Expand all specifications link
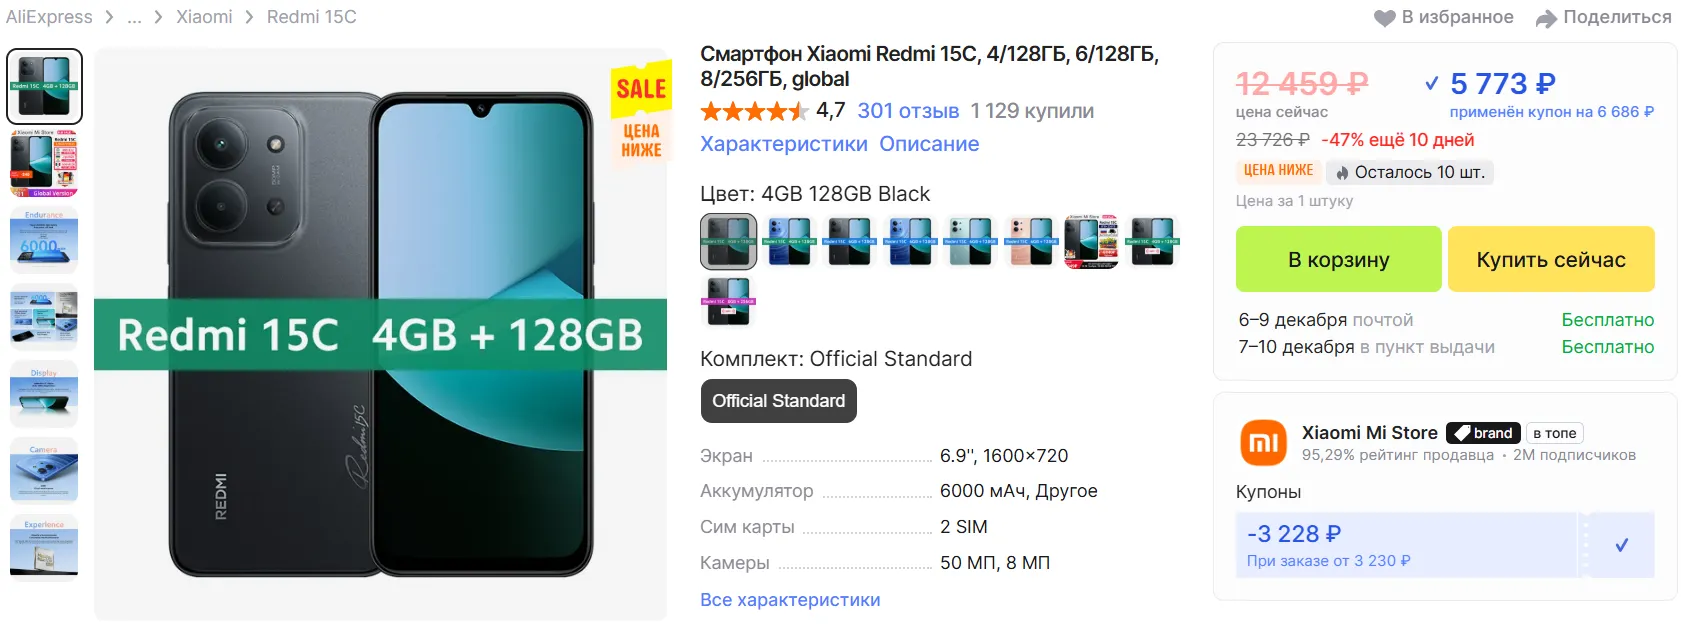The width and height of the screenshot is (1689, 631). 790,600
